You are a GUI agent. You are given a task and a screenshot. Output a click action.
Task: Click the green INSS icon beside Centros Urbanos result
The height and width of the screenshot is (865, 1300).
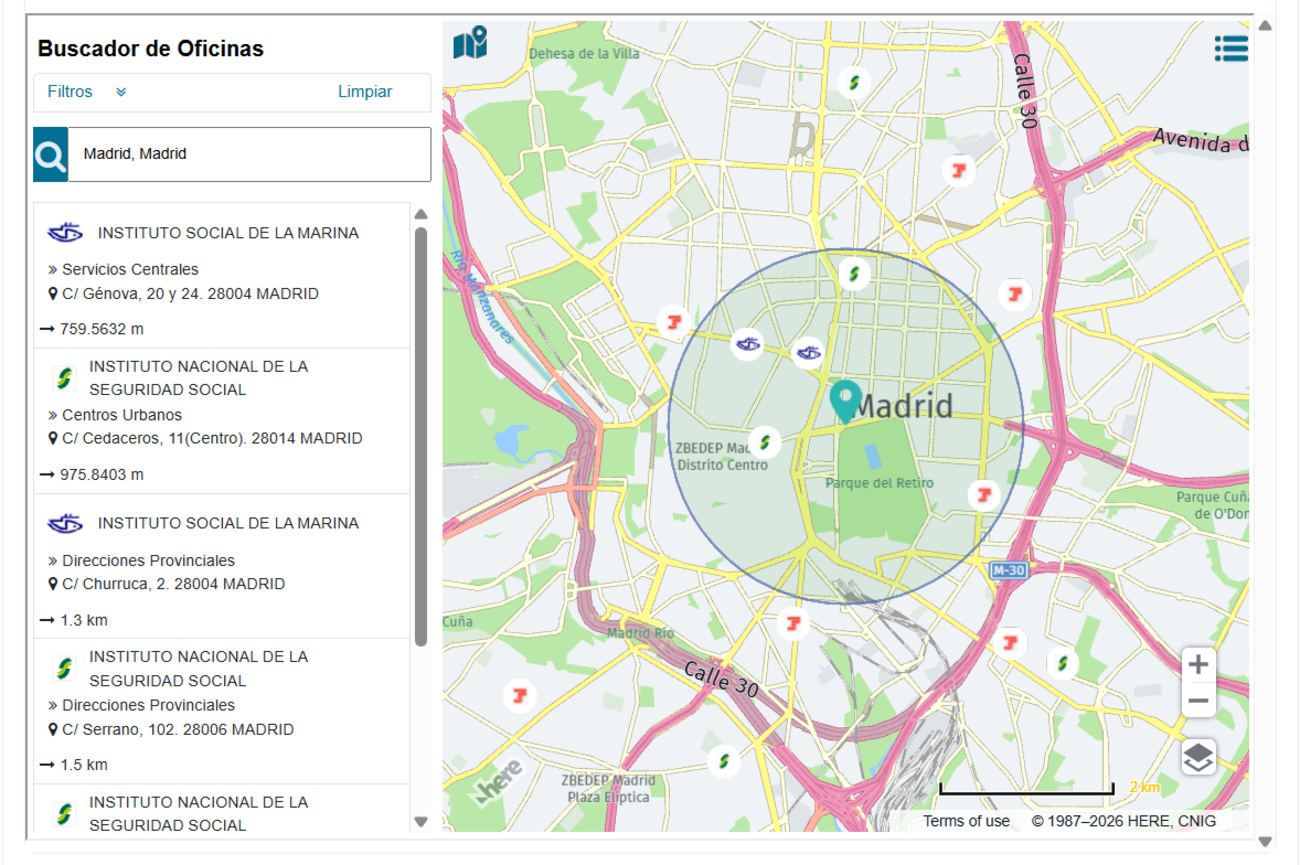[63, 377]
